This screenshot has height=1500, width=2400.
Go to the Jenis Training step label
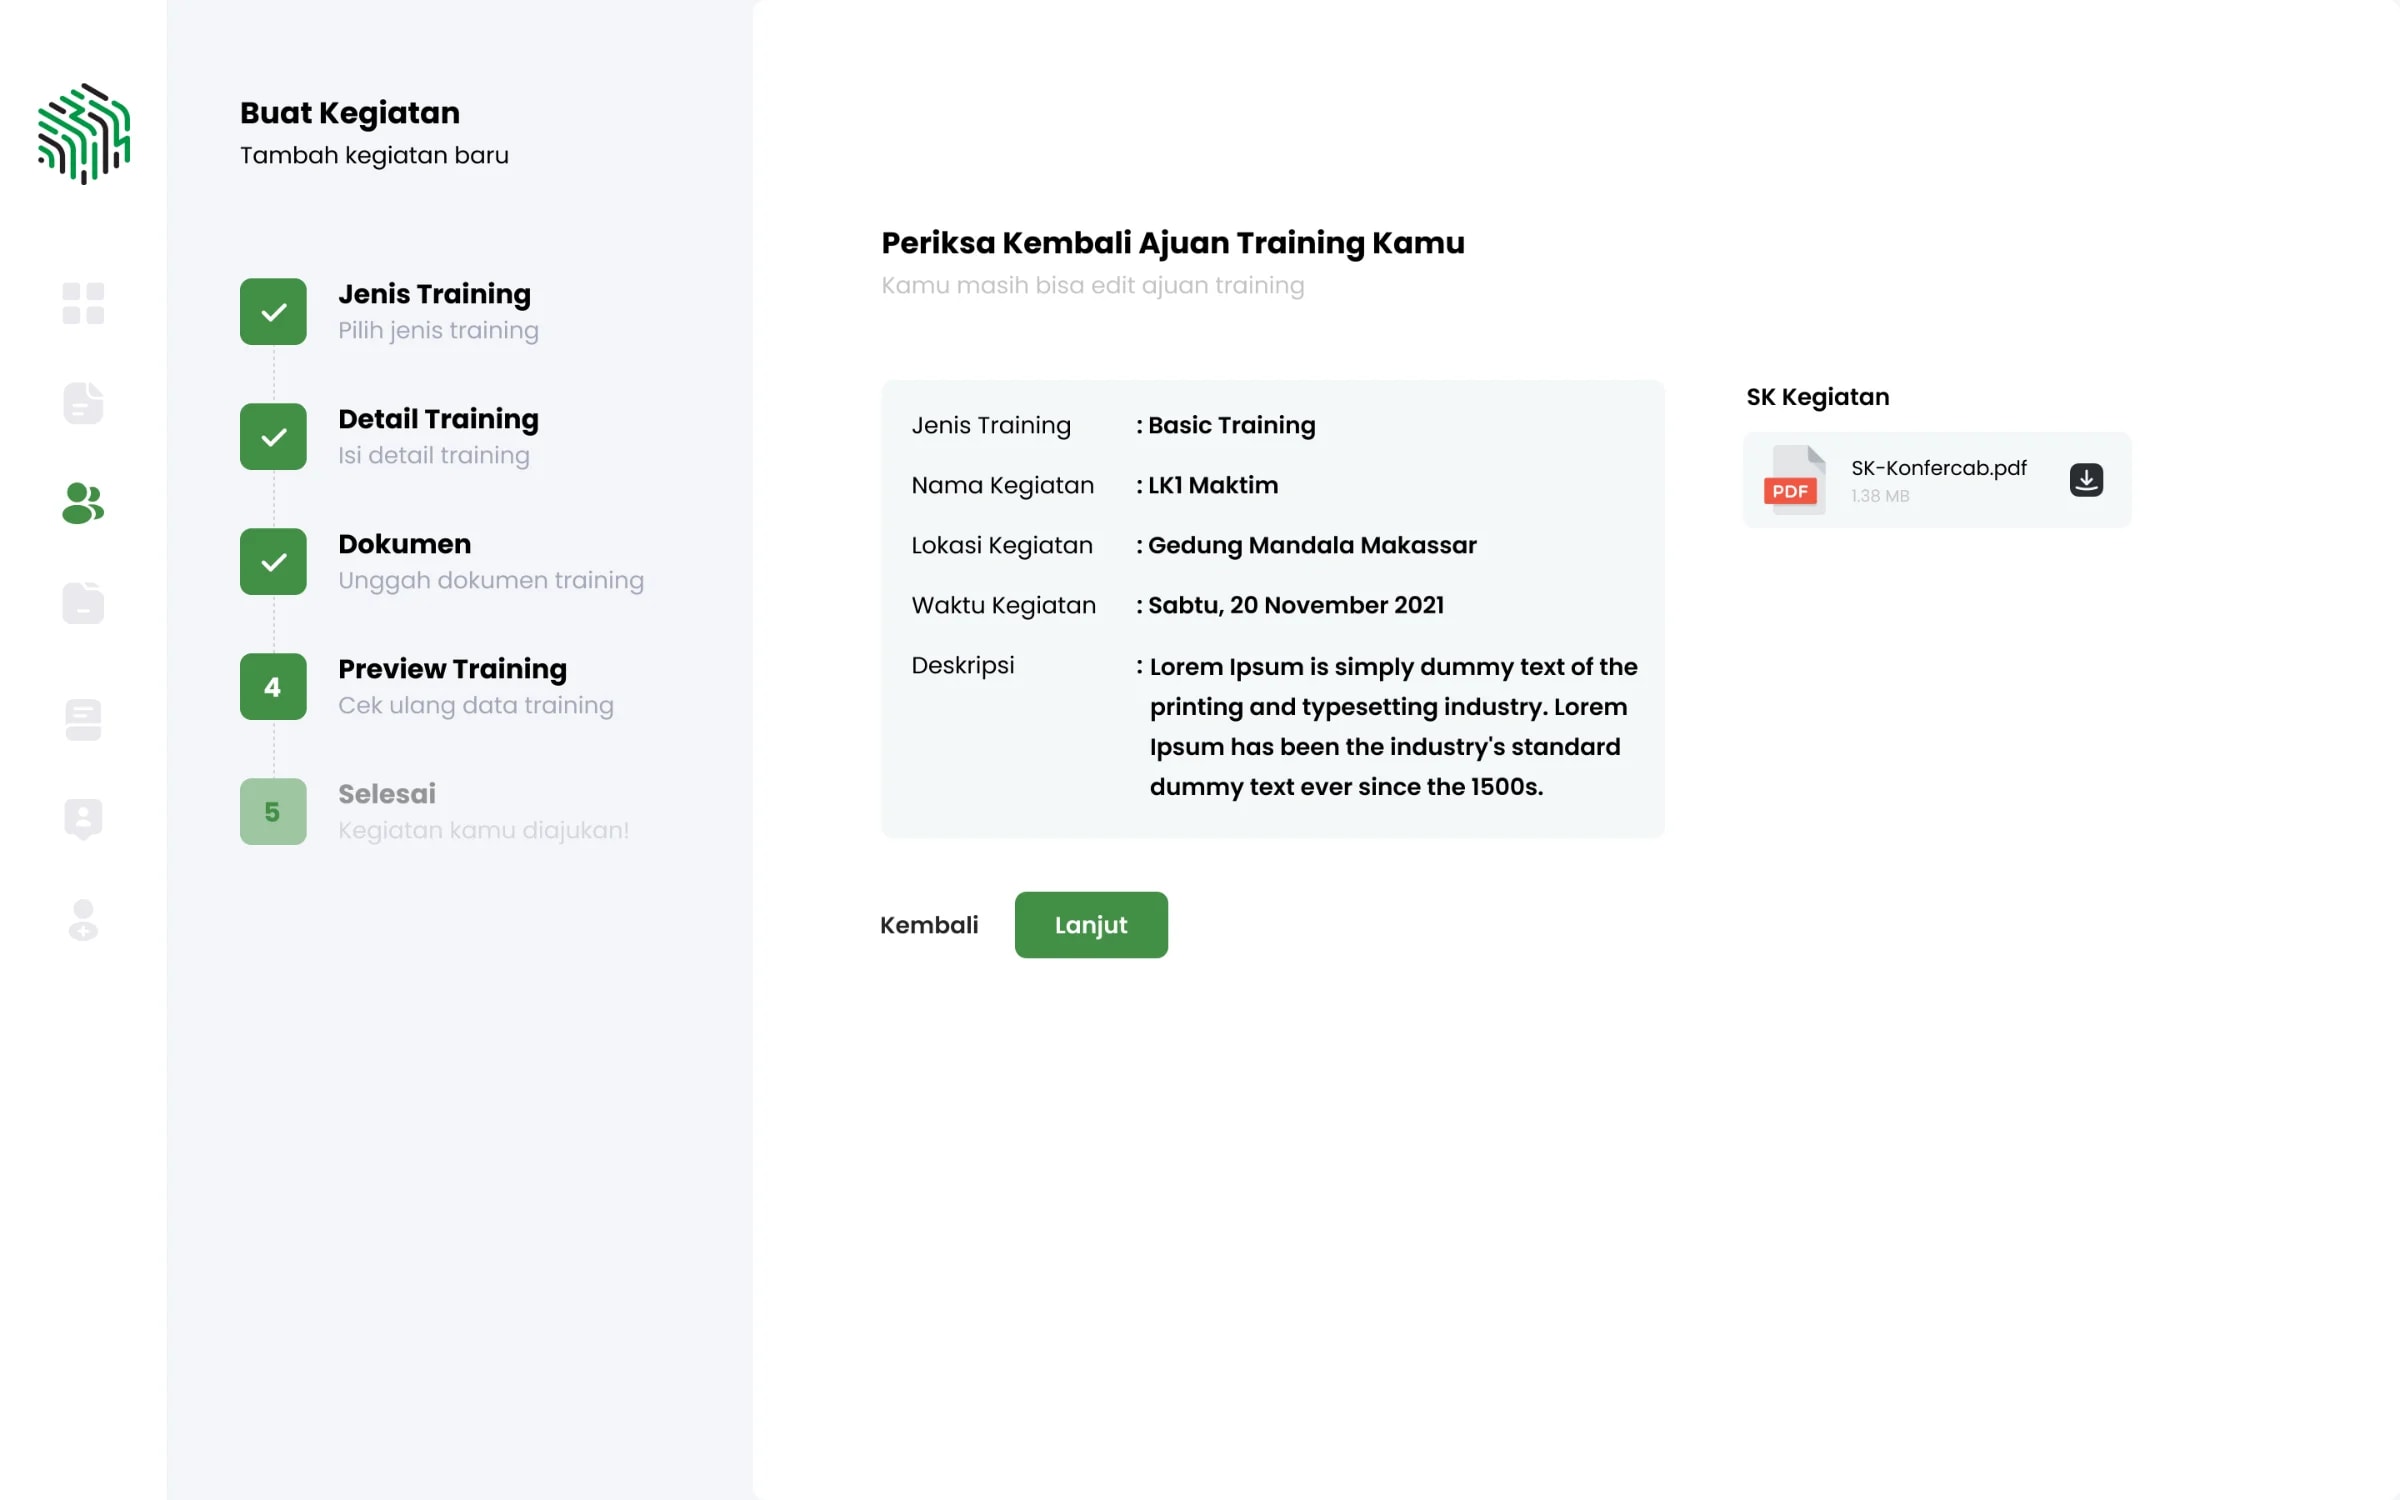[x=434, y=294]
